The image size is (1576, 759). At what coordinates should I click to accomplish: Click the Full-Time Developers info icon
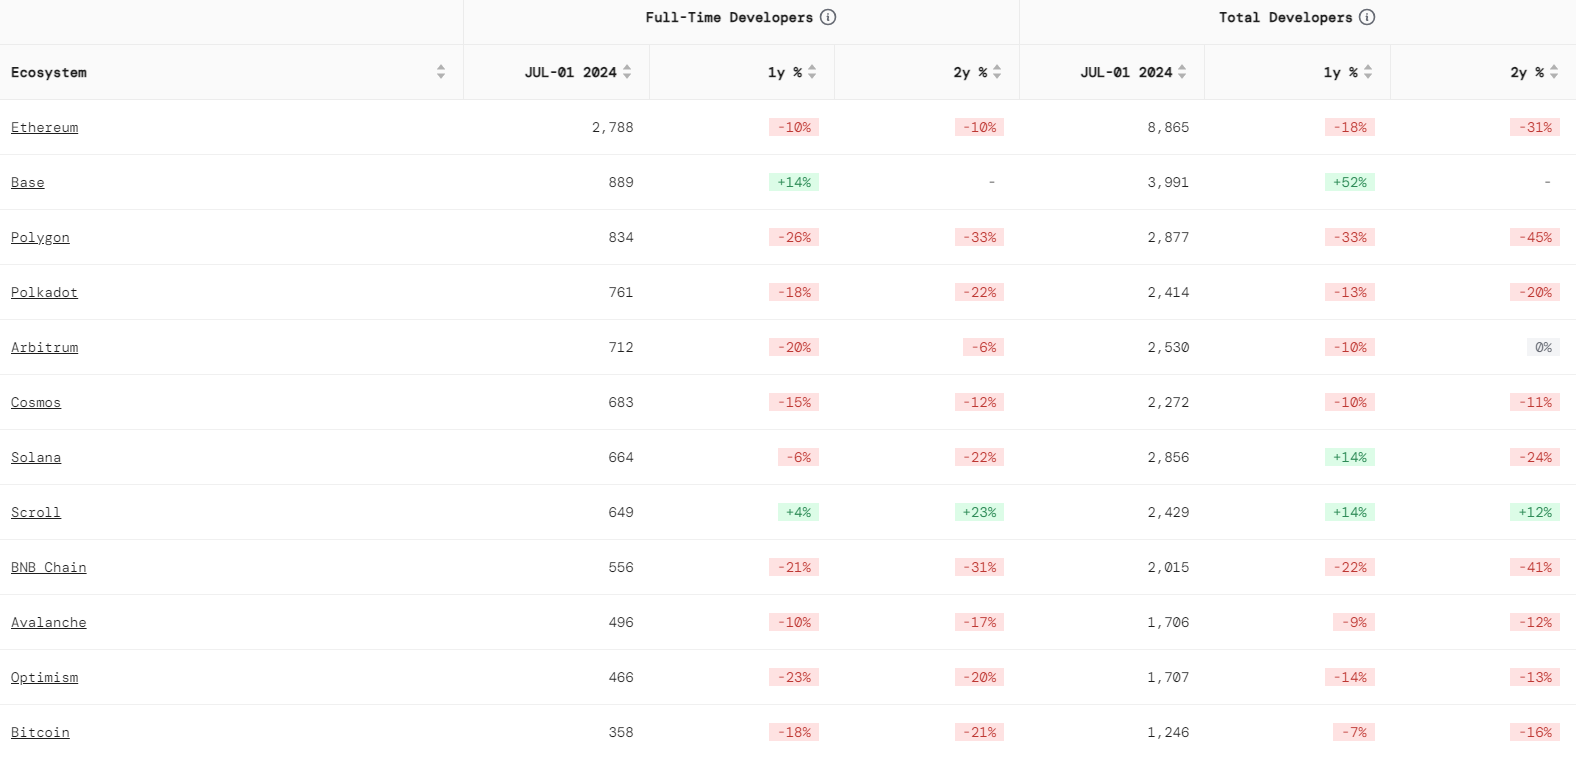tap(828, 17)
